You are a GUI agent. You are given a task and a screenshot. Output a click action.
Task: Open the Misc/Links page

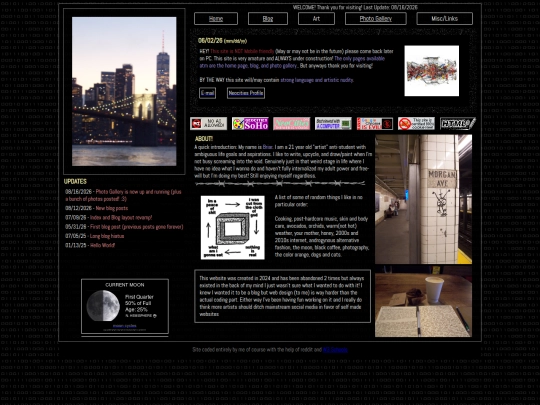pos(444,19)
